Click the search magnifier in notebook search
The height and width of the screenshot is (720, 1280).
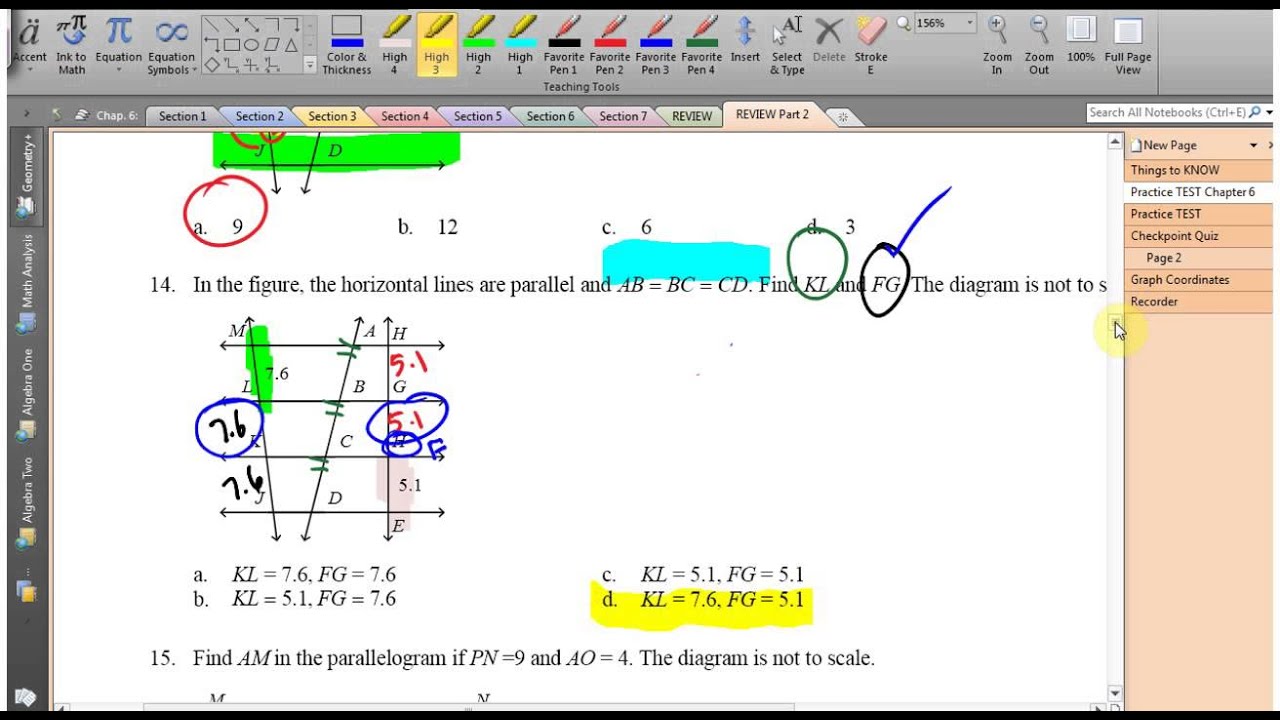pyautogui.click(x=1256, y=113)
